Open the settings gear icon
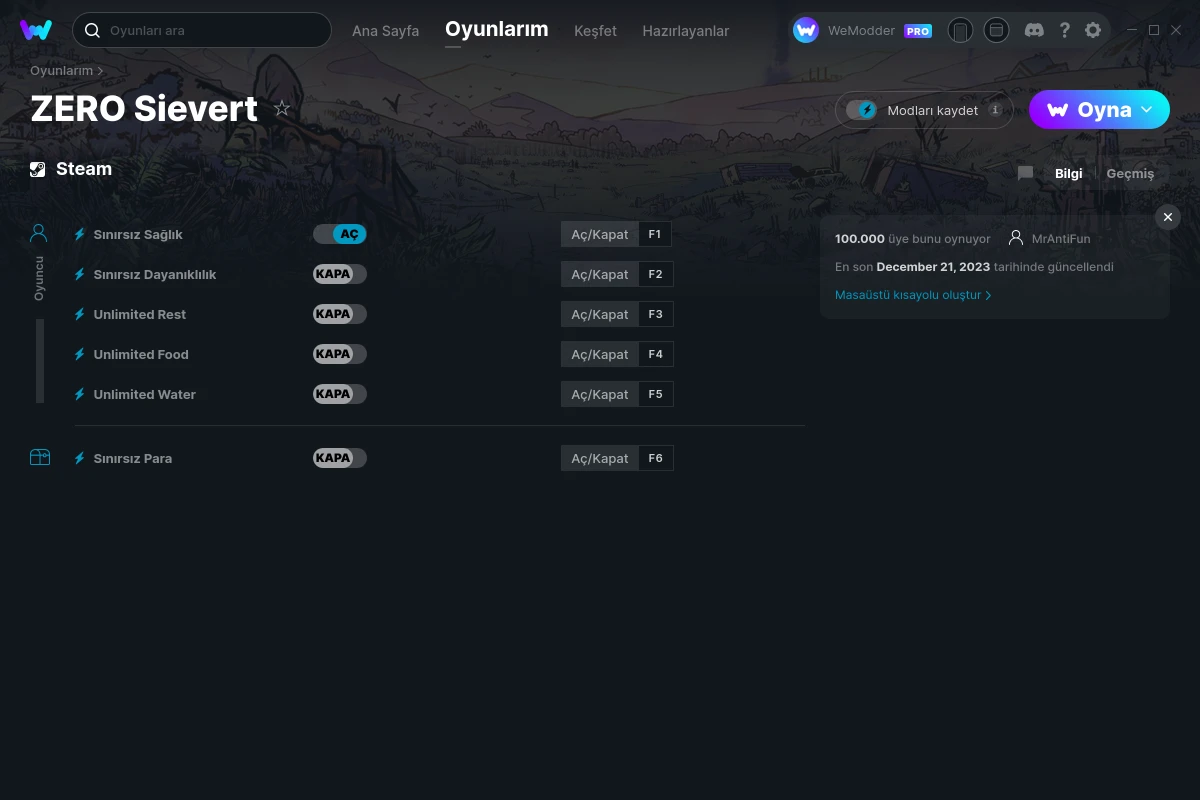Viewport: 1200px width, 800px height. pyautogui.click(x=1093, y=30)
